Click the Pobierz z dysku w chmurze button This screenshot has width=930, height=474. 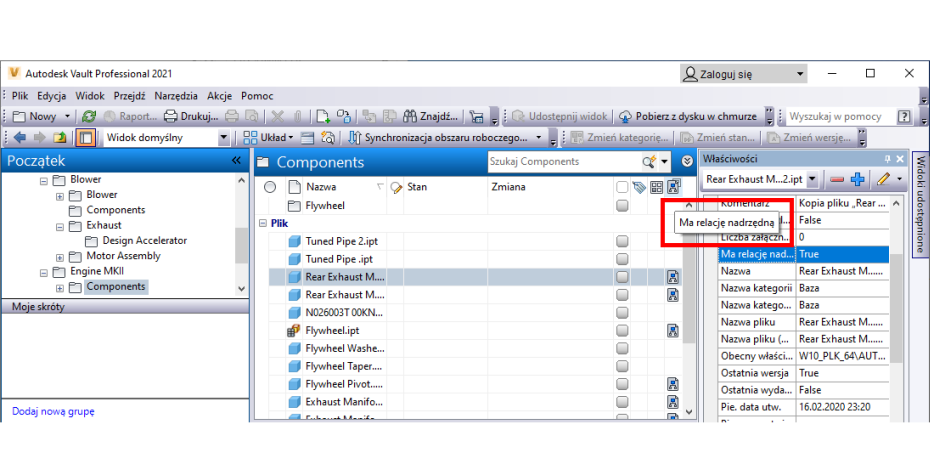click(x=688, y=116)
